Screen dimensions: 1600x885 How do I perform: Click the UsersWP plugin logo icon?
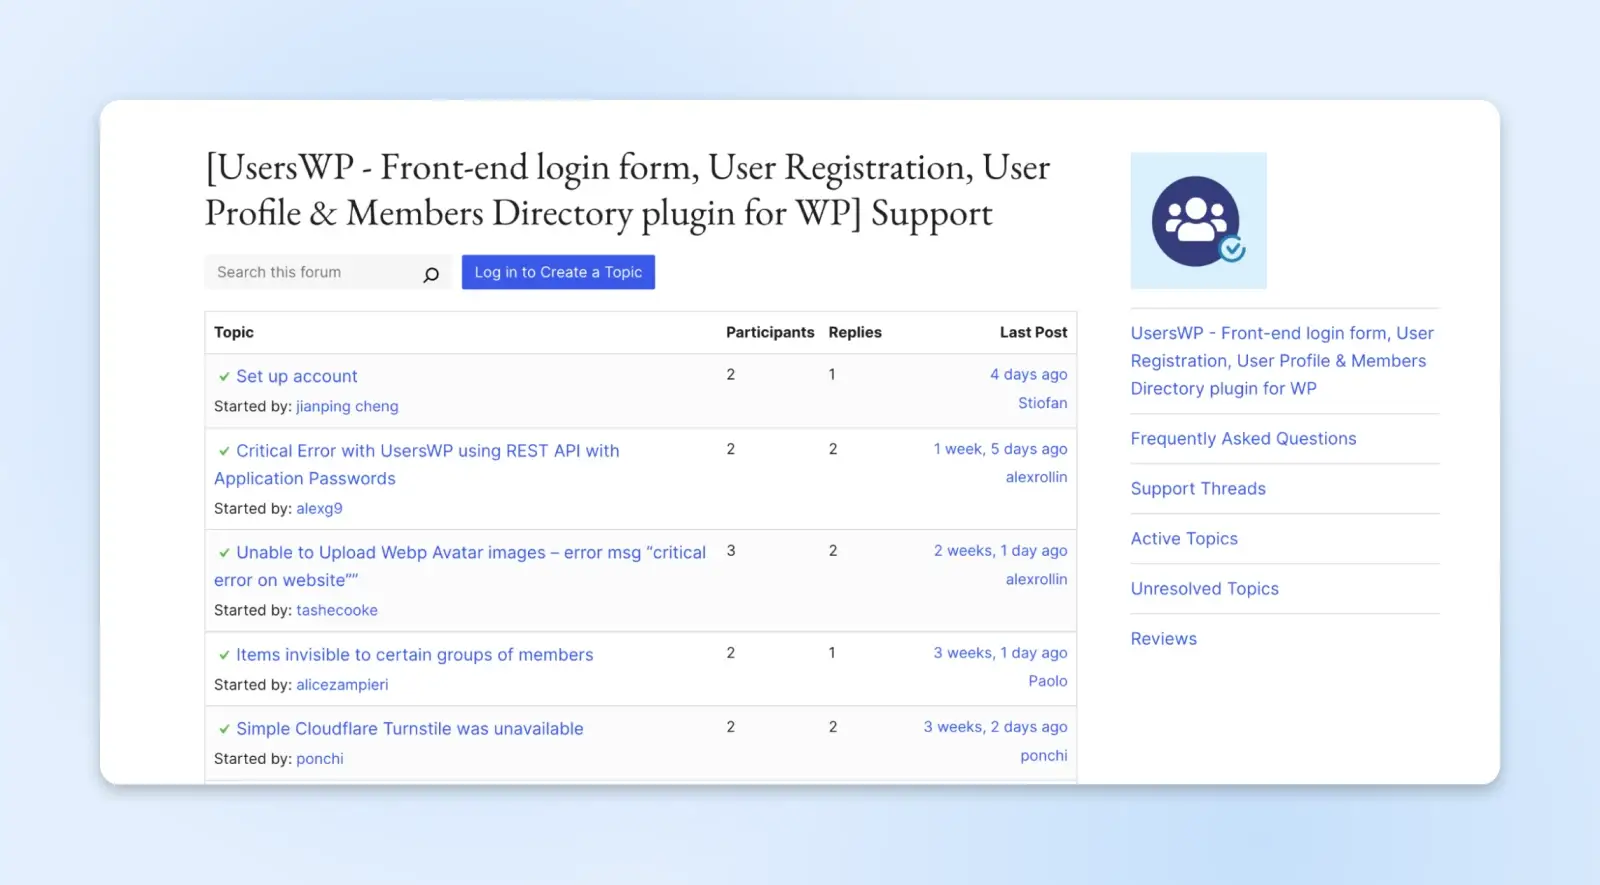1198,221
